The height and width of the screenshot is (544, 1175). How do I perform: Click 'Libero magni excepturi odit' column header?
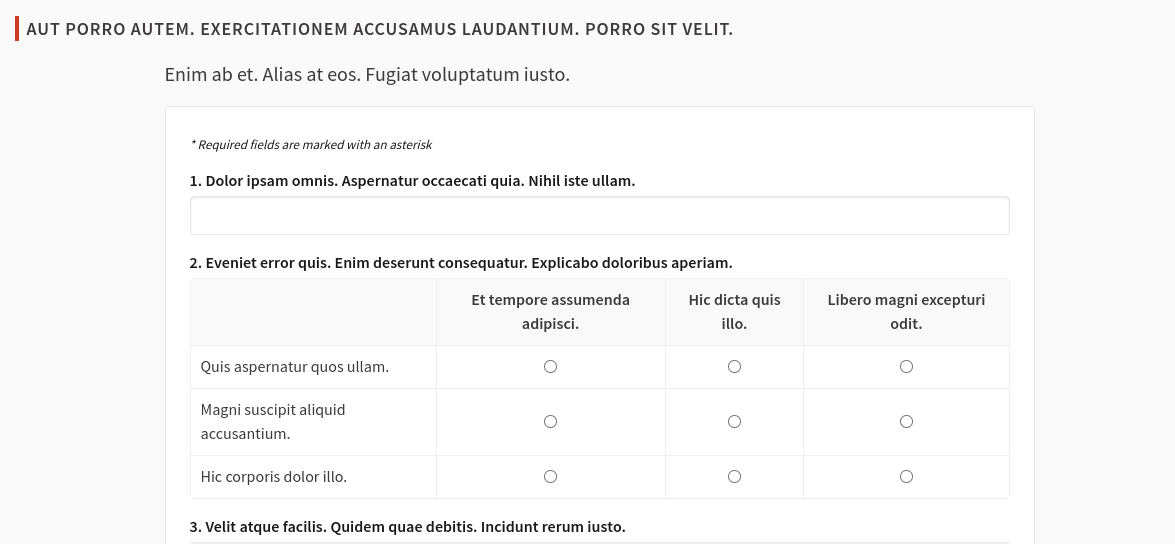point(906,312)
